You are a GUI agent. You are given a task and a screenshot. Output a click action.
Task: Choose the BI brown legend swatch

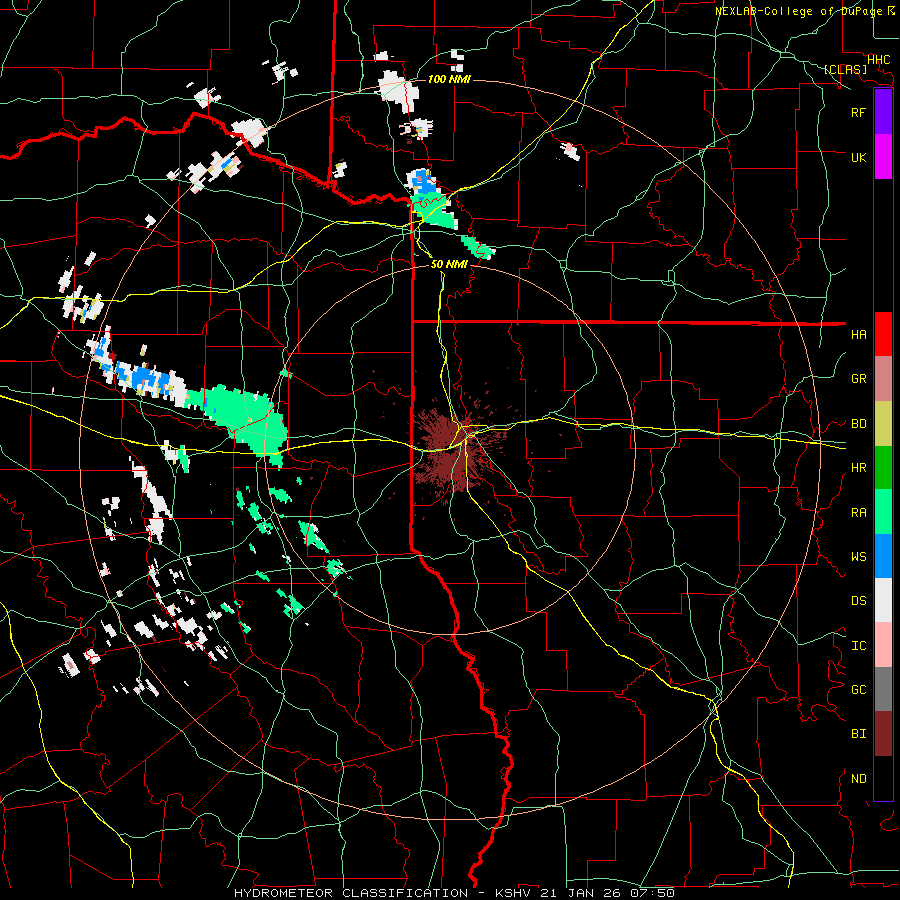[883, 734]
